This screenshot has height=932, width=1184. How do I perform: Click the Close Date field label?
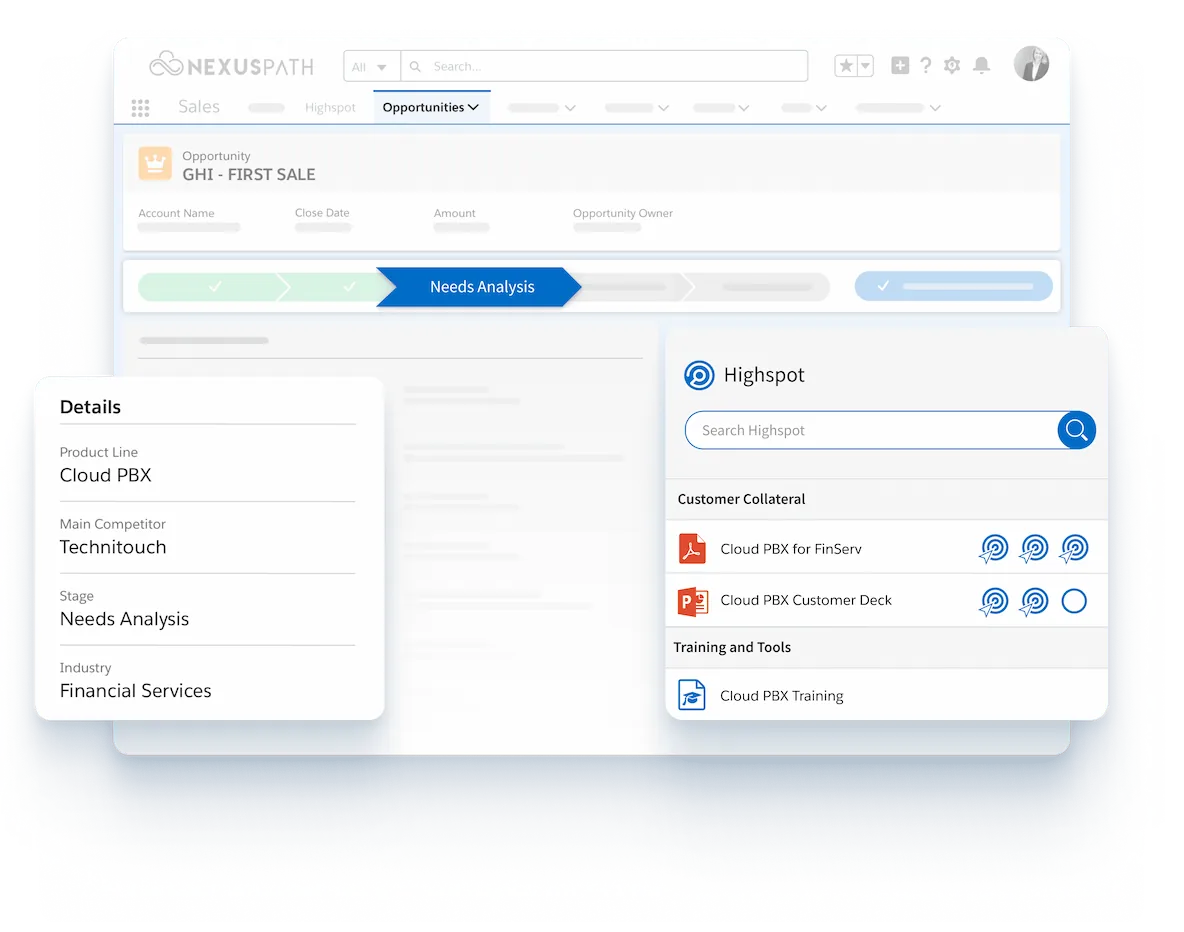tap(322, 213)
